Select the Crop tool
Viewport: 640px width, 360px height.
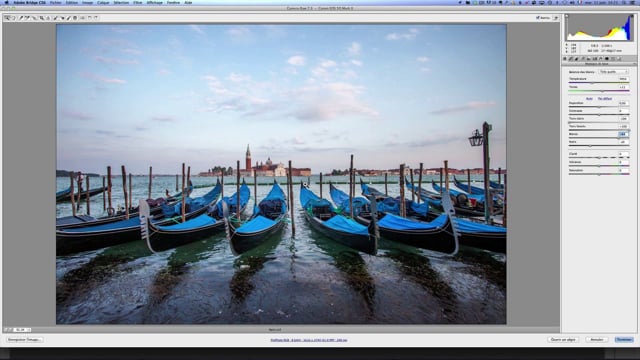tap(42, 18)
